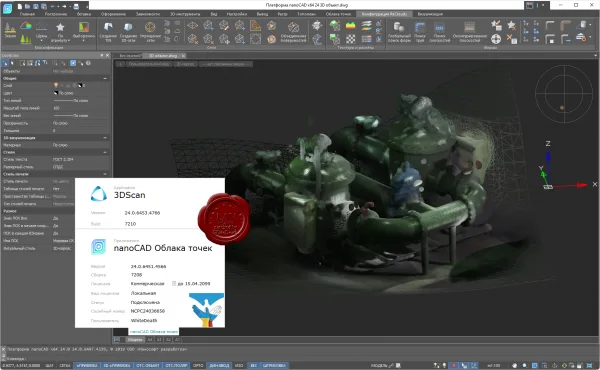Click the view compass circle in viewport
The image size is (600, 370).
point(563,94)
